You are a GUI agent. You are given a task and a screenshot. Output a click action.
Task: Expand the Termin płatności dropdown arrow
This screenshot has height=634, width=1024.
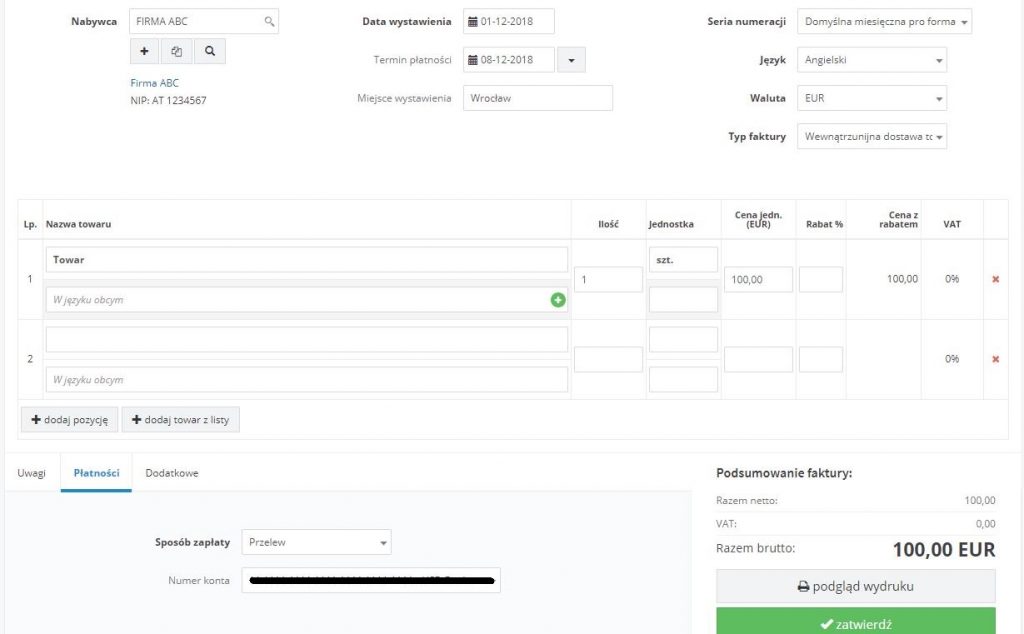[571, 60]
